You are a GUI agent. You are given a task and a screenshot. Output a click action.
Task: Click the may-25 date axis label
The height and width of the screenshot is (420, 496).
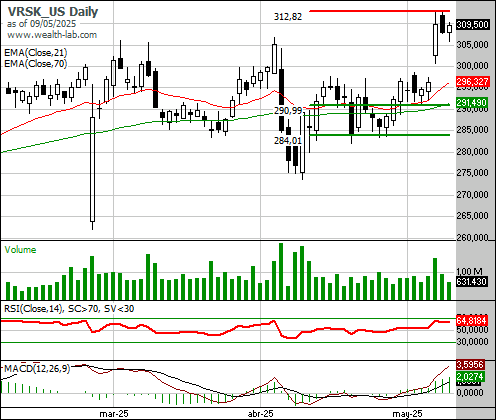click(407, 414)
